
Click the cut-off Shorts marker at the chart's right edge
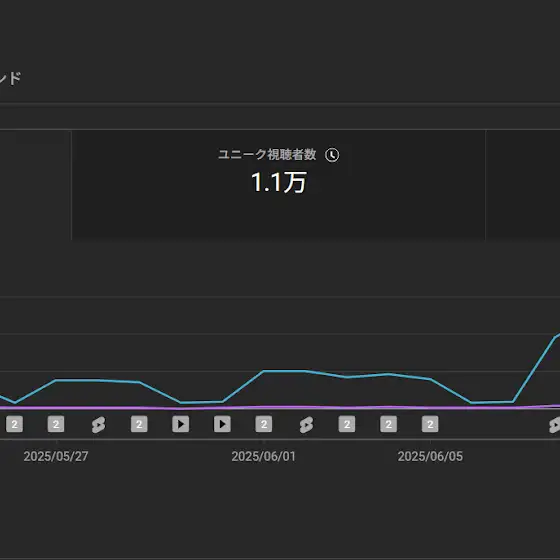[x=554, y=425]
